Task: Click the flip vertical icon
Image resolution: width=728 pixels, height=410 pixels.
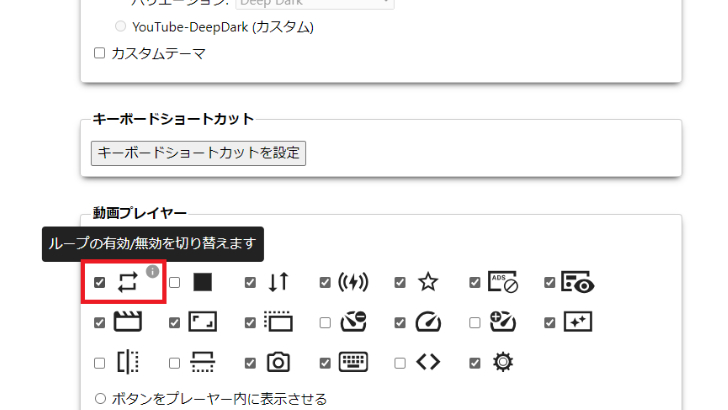Action: coord(202,362)
